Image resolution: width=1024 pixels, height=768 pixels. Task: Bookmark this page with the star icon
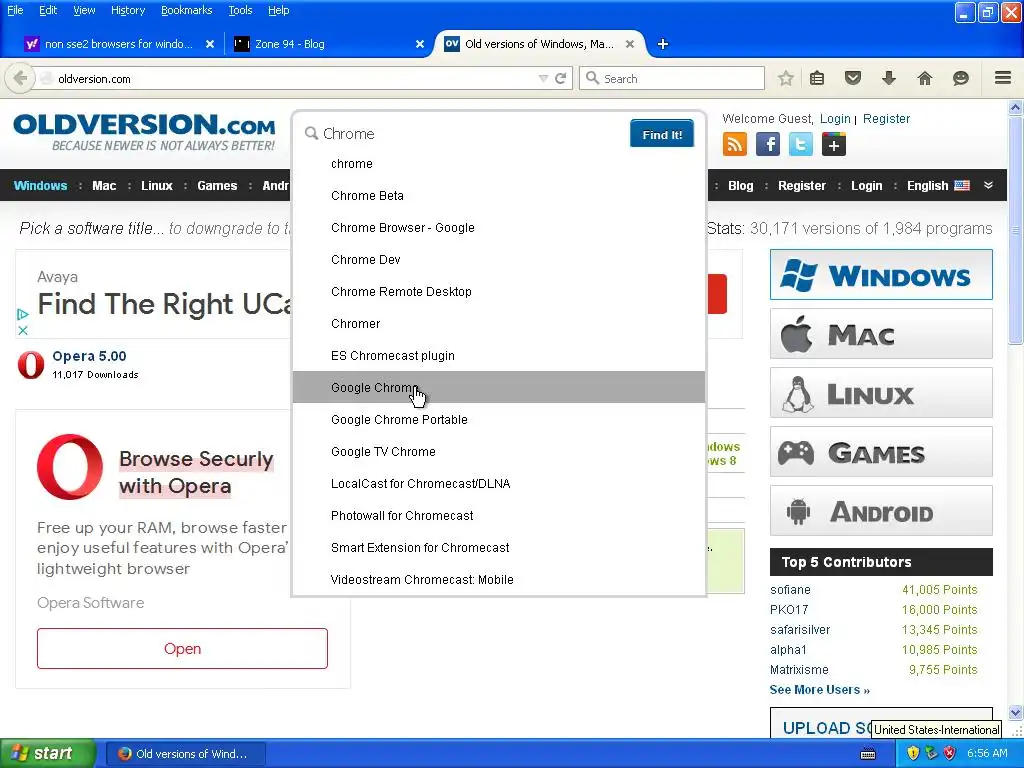[786, 78]
